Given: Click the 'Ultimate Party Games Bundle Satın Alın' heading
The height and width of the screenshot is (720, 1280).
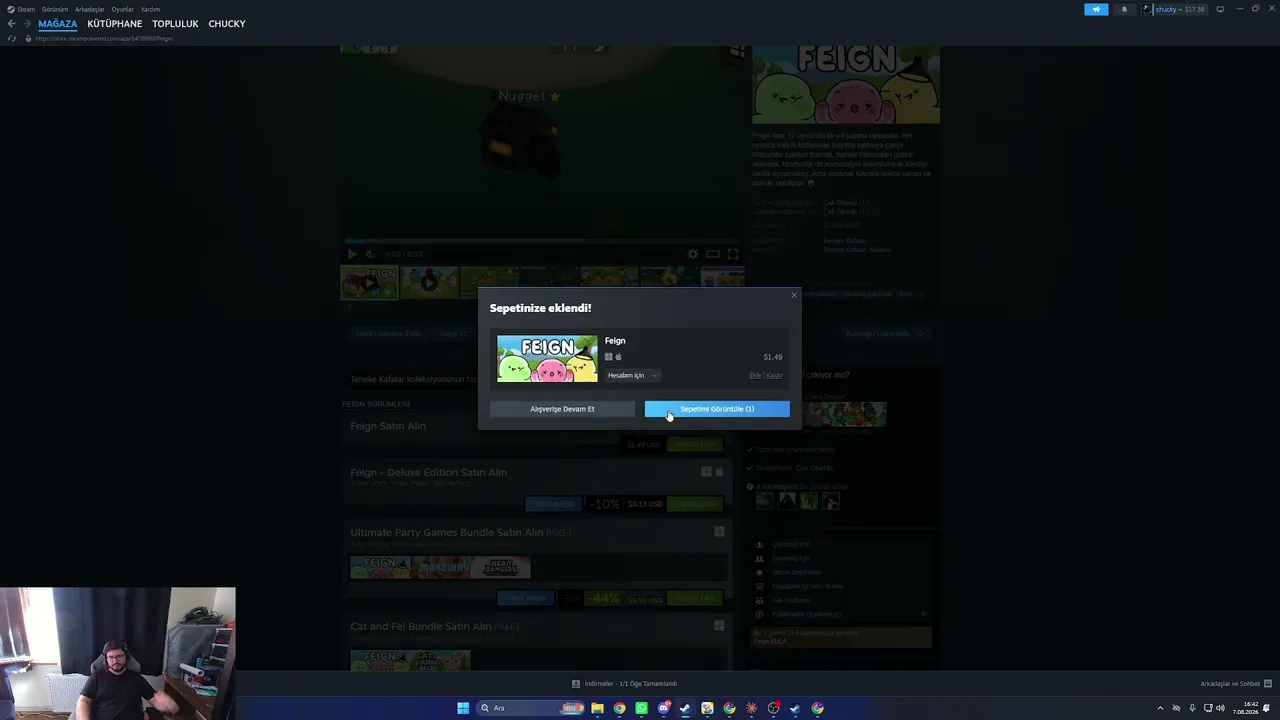Looking at the screenshot, I should [x=461, y=533].
